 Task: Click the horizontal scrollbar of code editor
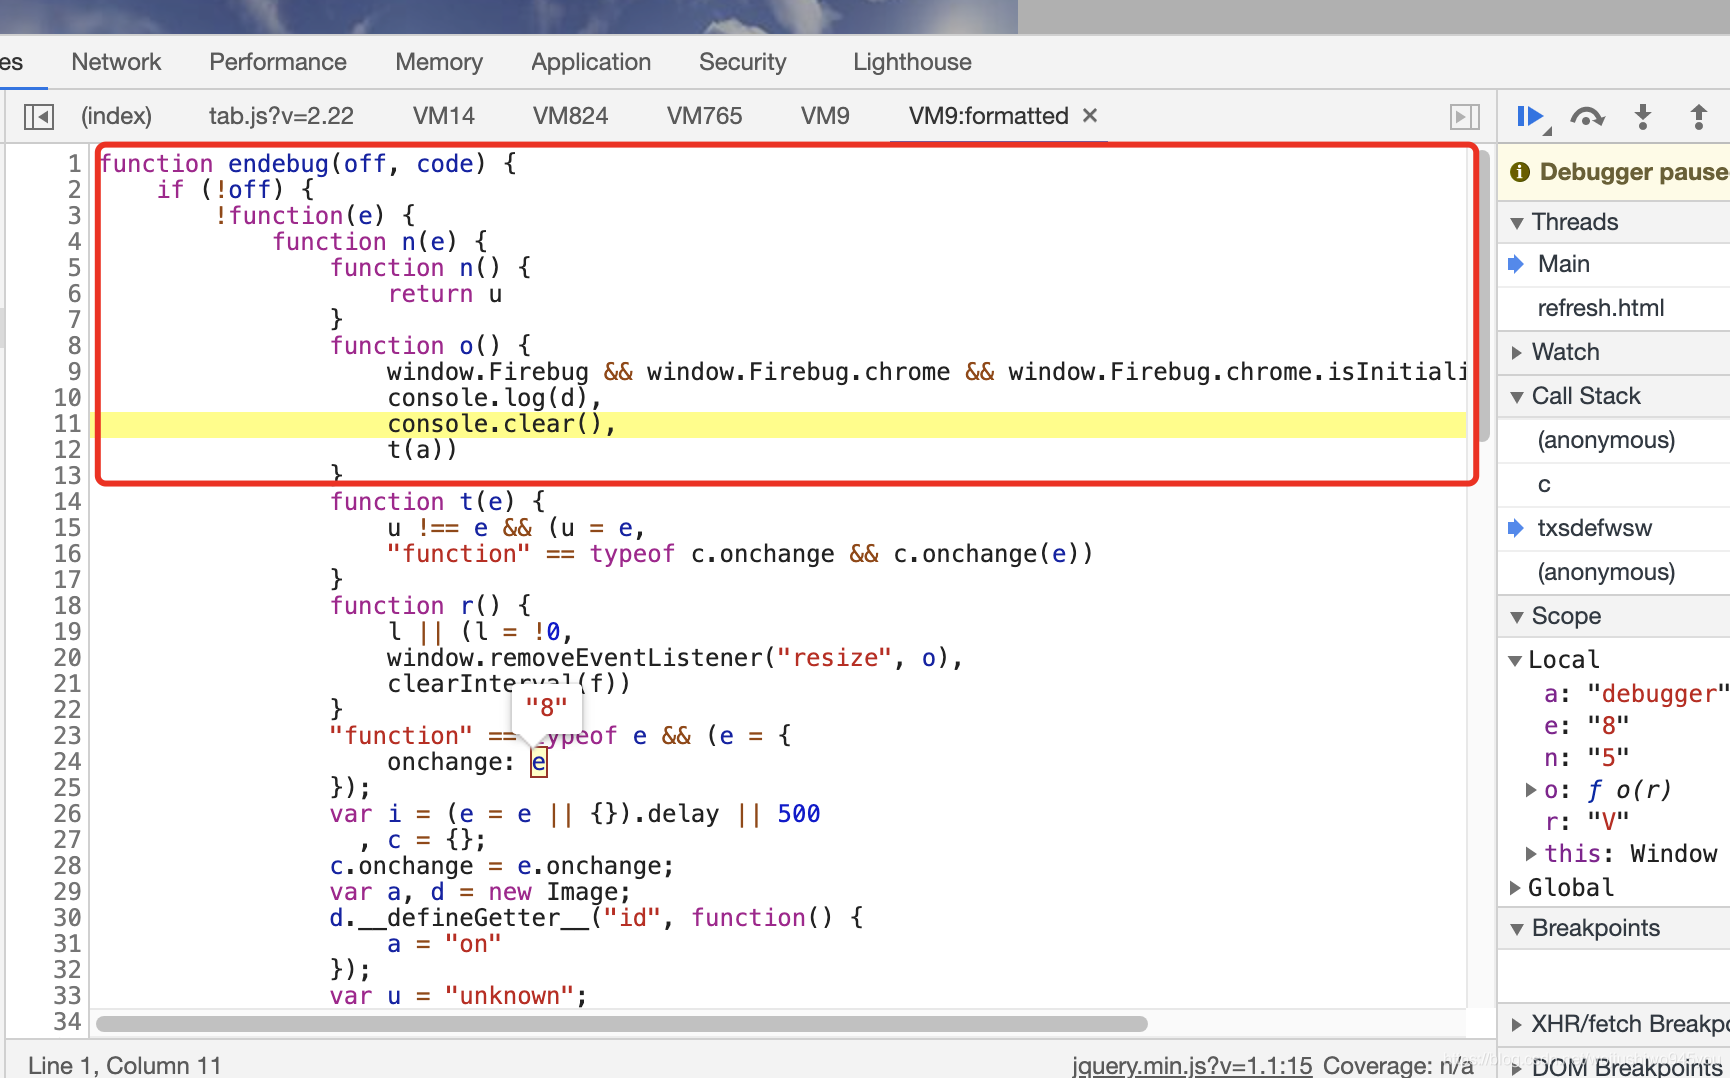tap(622, 1024)
